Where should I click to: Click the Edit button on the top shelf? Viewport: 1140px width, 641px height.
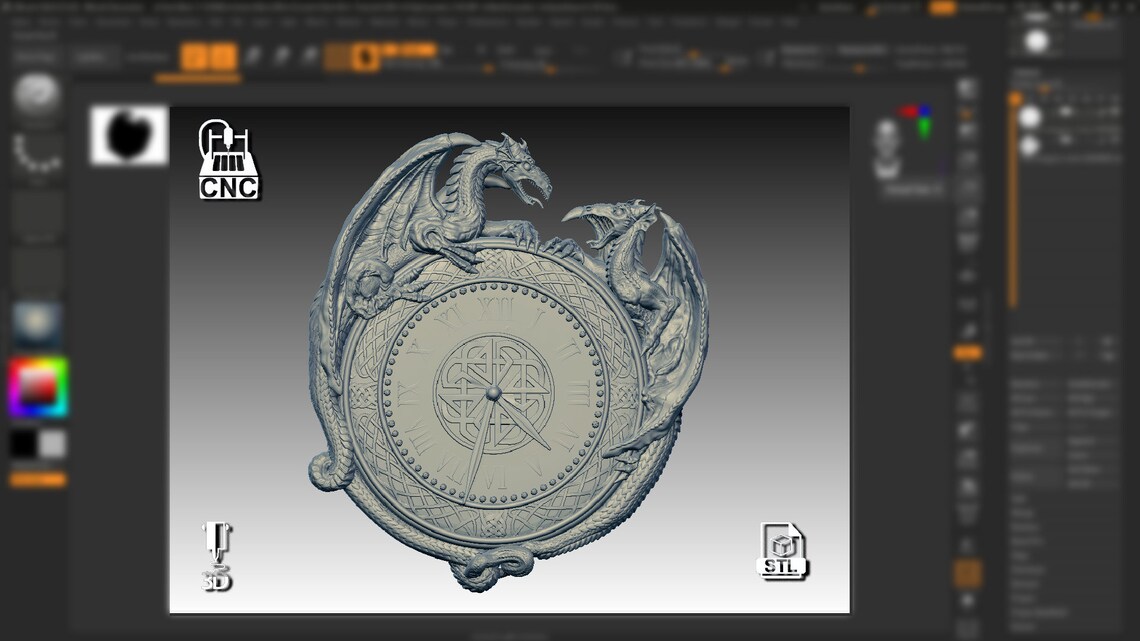(195, 55)
